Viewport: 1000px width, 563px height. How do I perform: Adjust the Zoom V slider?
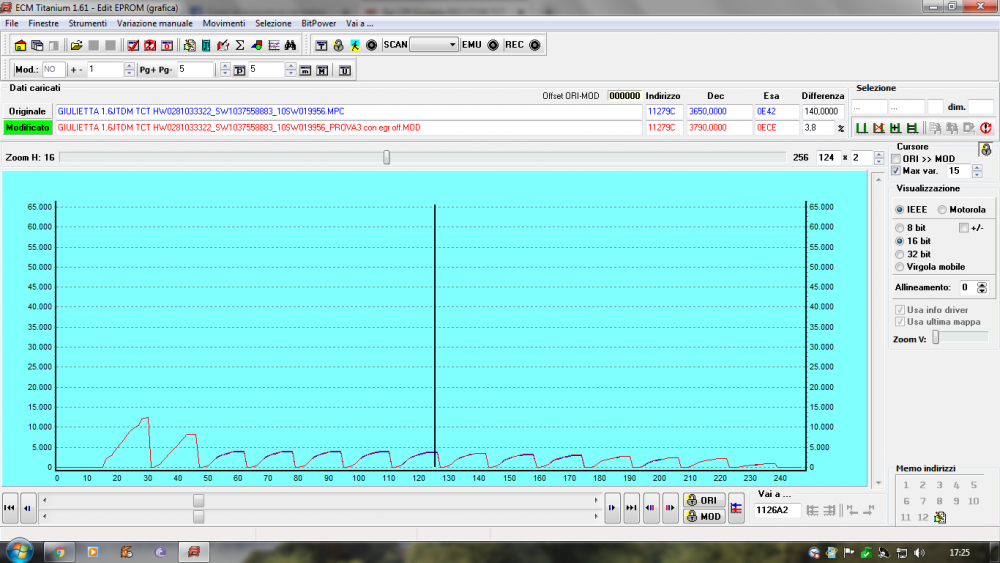pyautogui.click(x=936, y=338)
